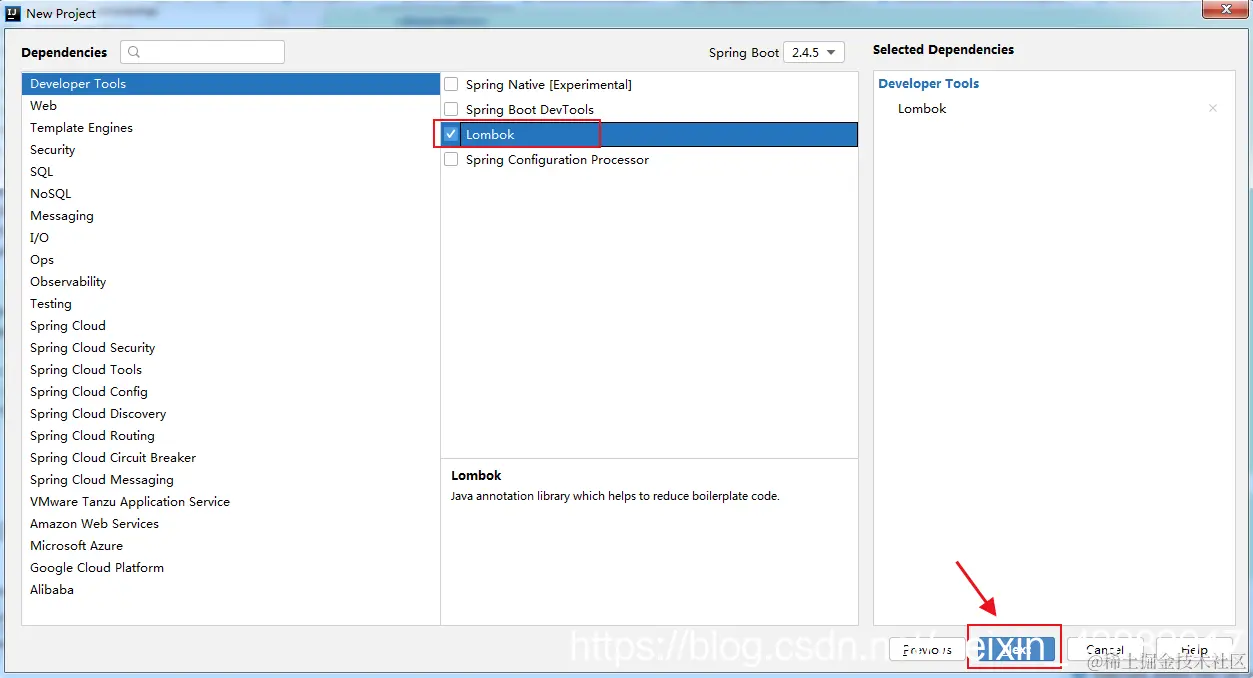Close the New Project dialog window
Screen dimensions: 1253x678
tap(1224, 9)
